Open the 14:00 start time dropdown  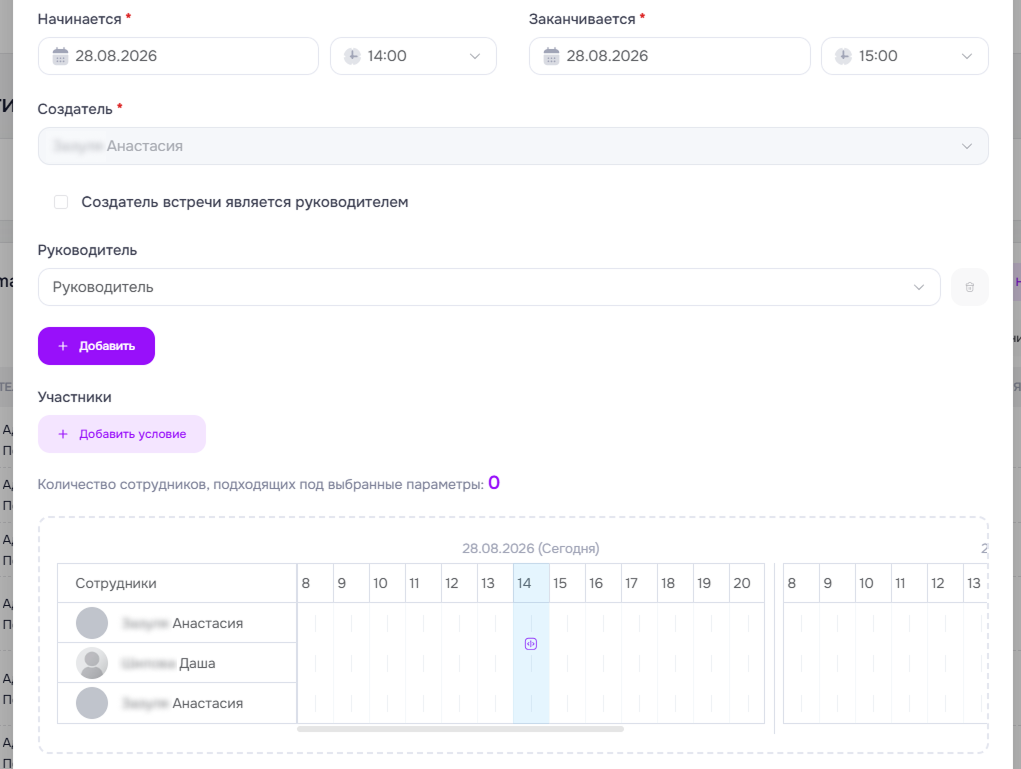(413, 56)
